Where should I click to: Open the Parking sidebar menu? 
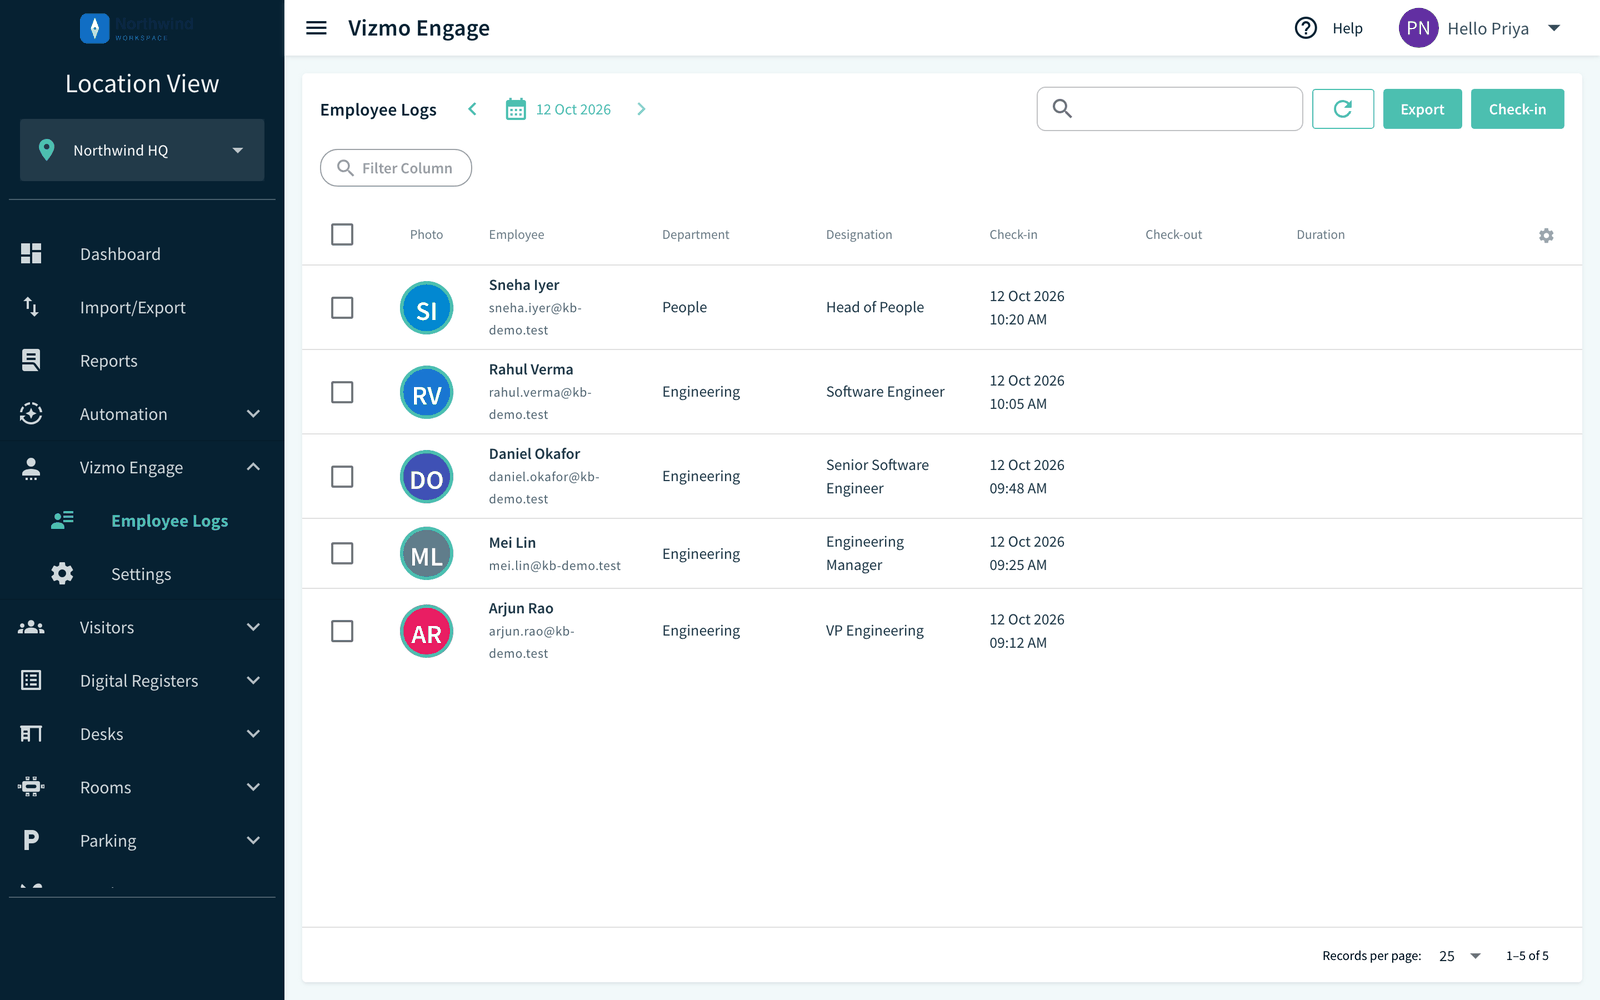(x=142, y=840)
